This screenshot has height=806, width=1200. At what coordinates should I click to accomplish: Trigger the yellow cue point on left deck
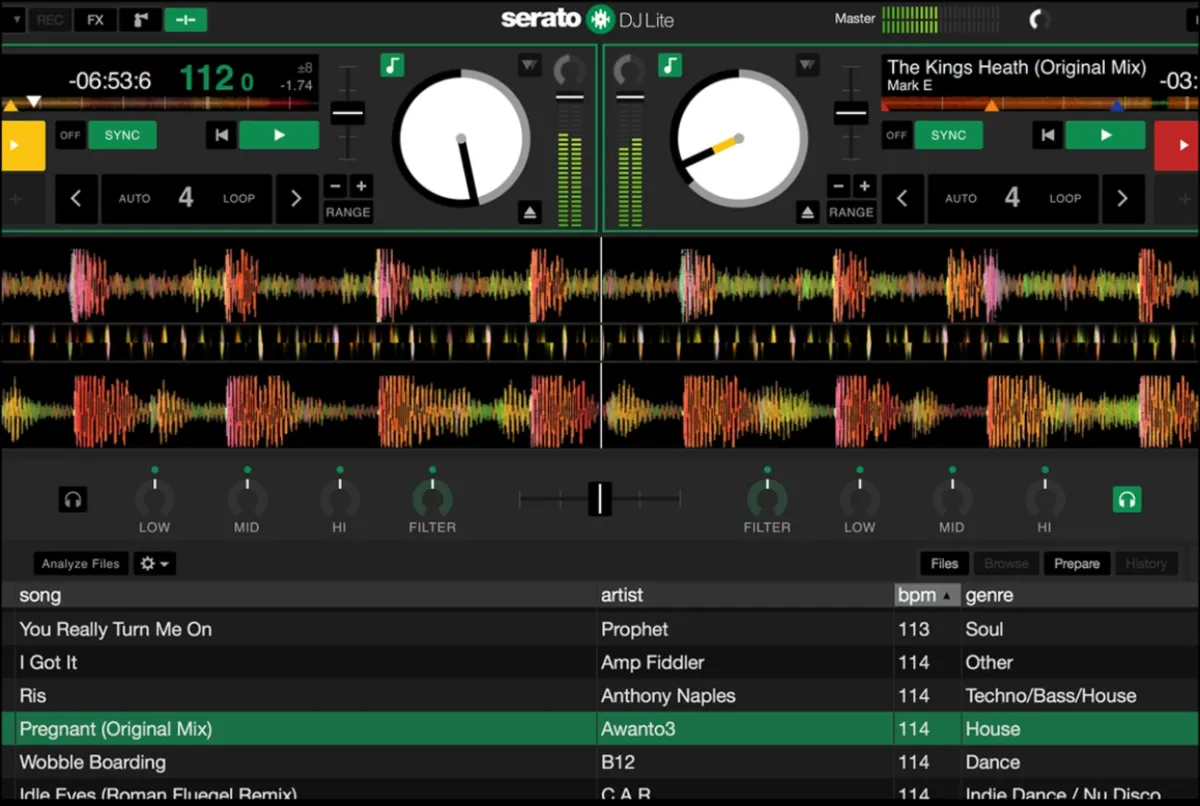tap(23, 145)
